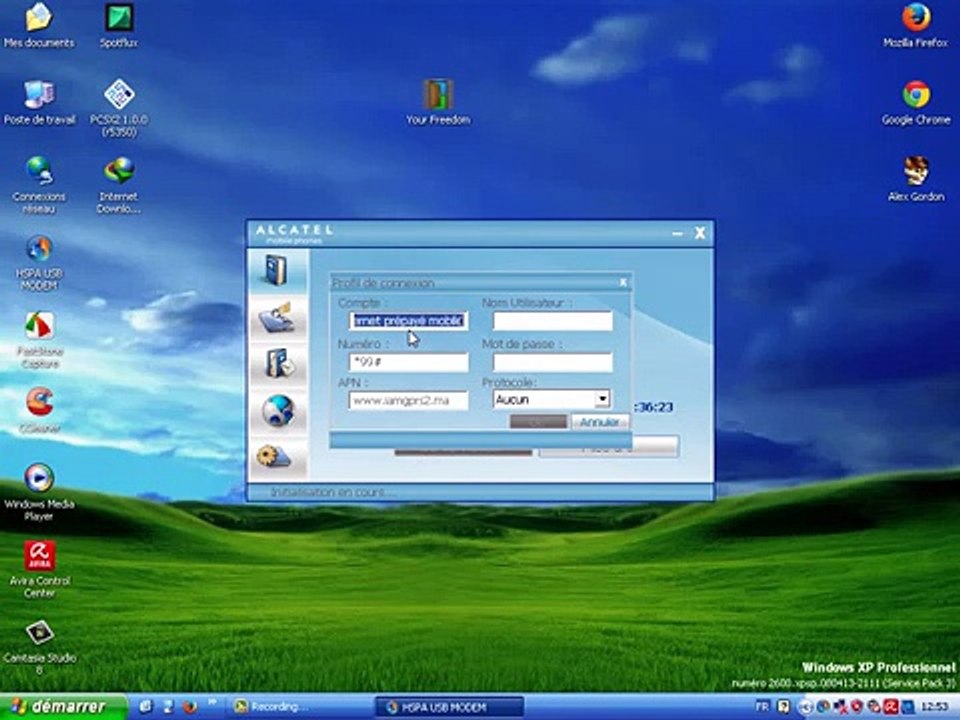Open Avira Control Center icon

click(39, 569)
